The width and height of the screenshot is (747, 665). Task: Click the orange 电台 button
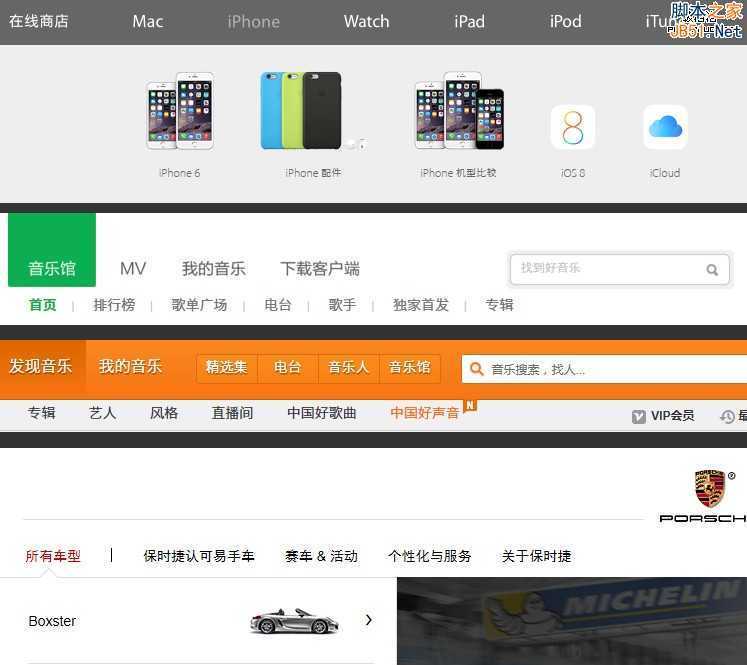pyautogui.click(x=288, y=368)
